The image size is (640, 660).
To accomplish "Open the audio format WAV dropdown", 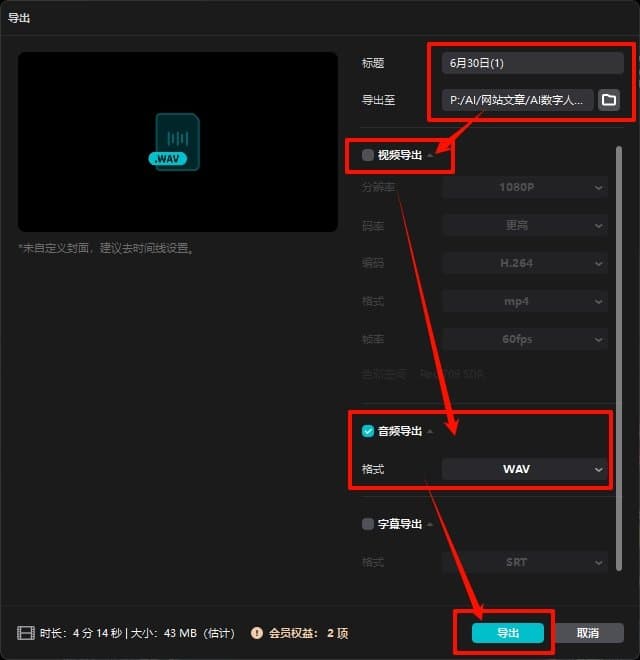I will click(x=524, y=469).
